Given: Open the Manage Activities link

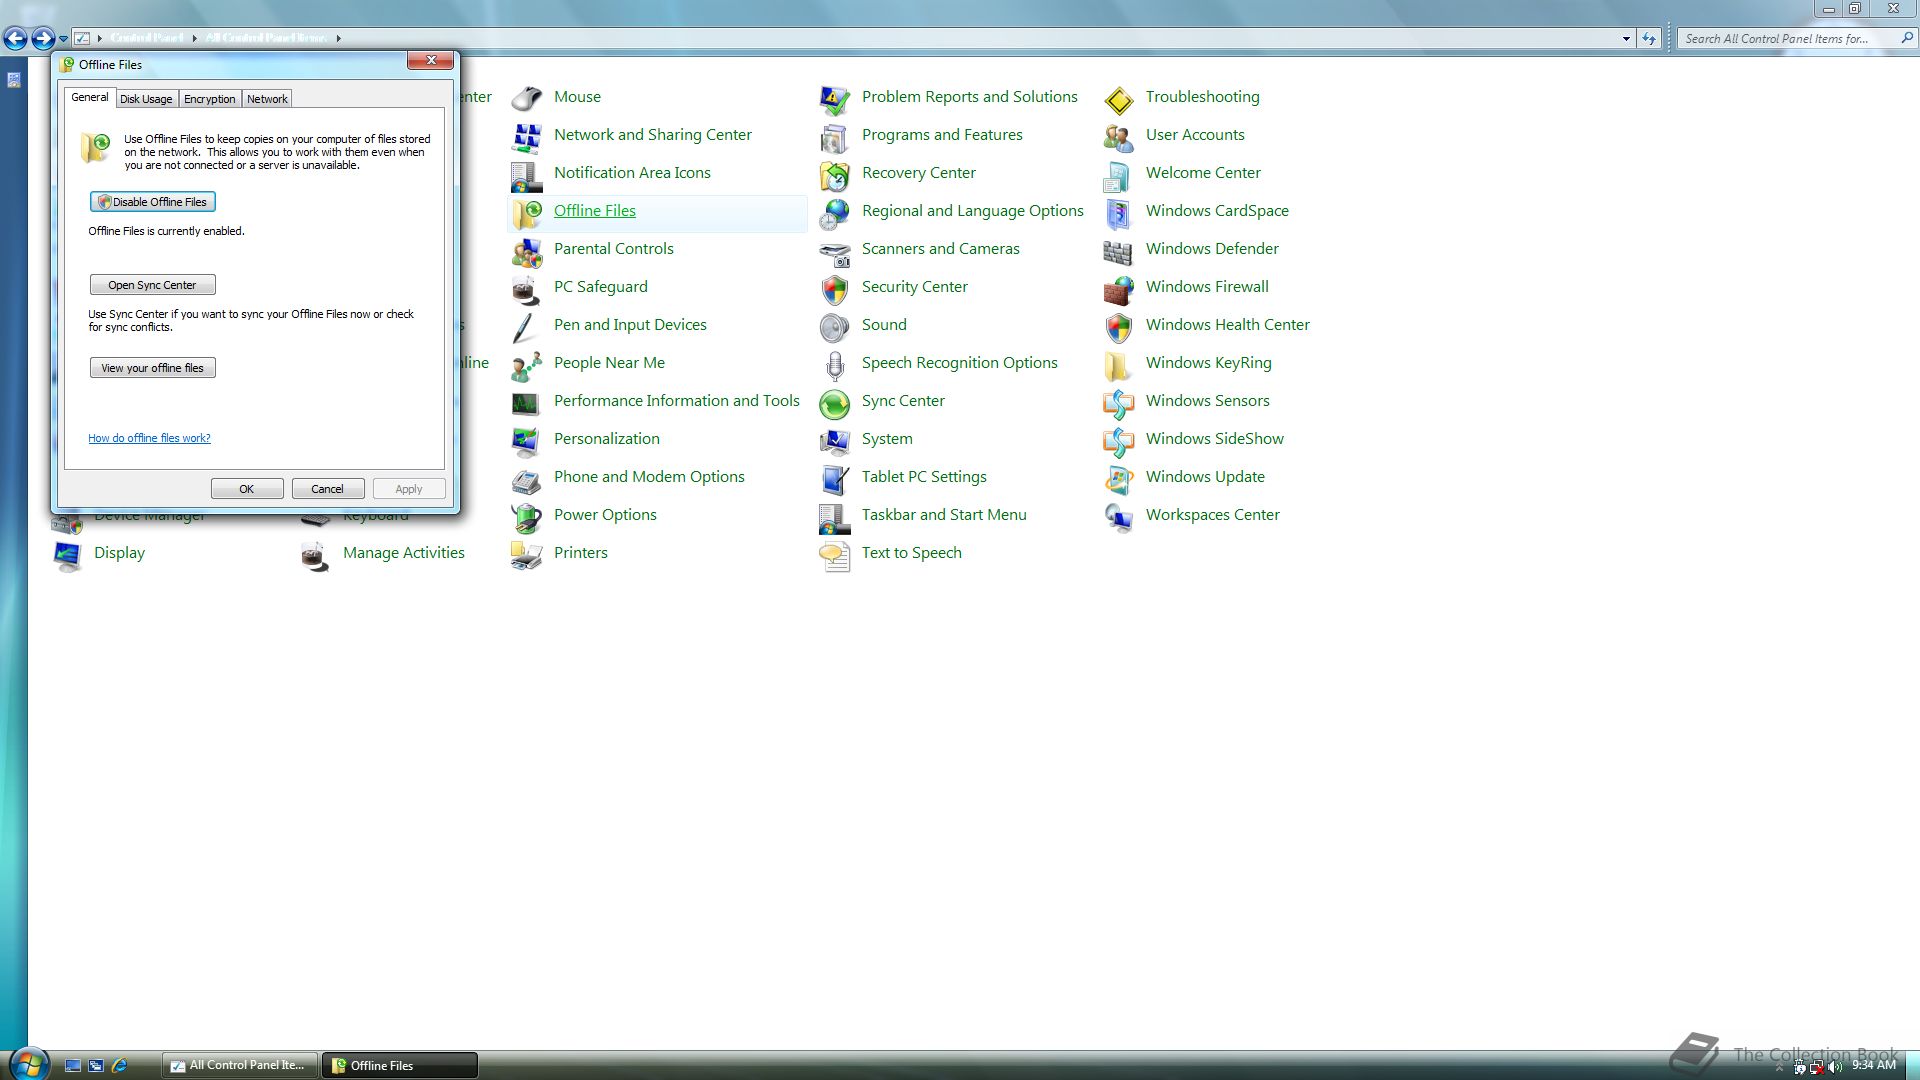Looking at the screenshot, I should (x=404, y=553).
